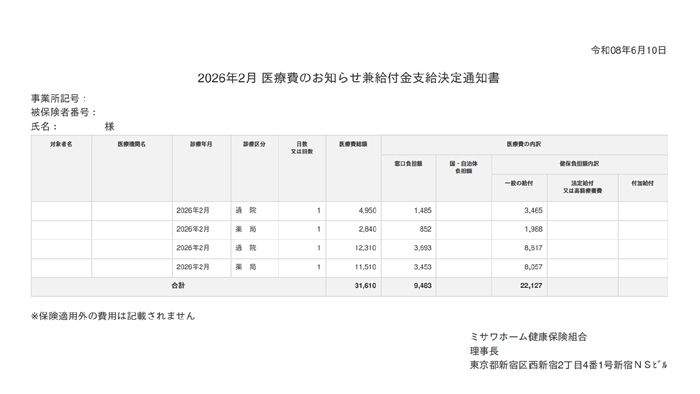This screenshot has width=700, height=394.
Task: Click the 健保負担額内訳 header
Action: [x=579, y=164]
